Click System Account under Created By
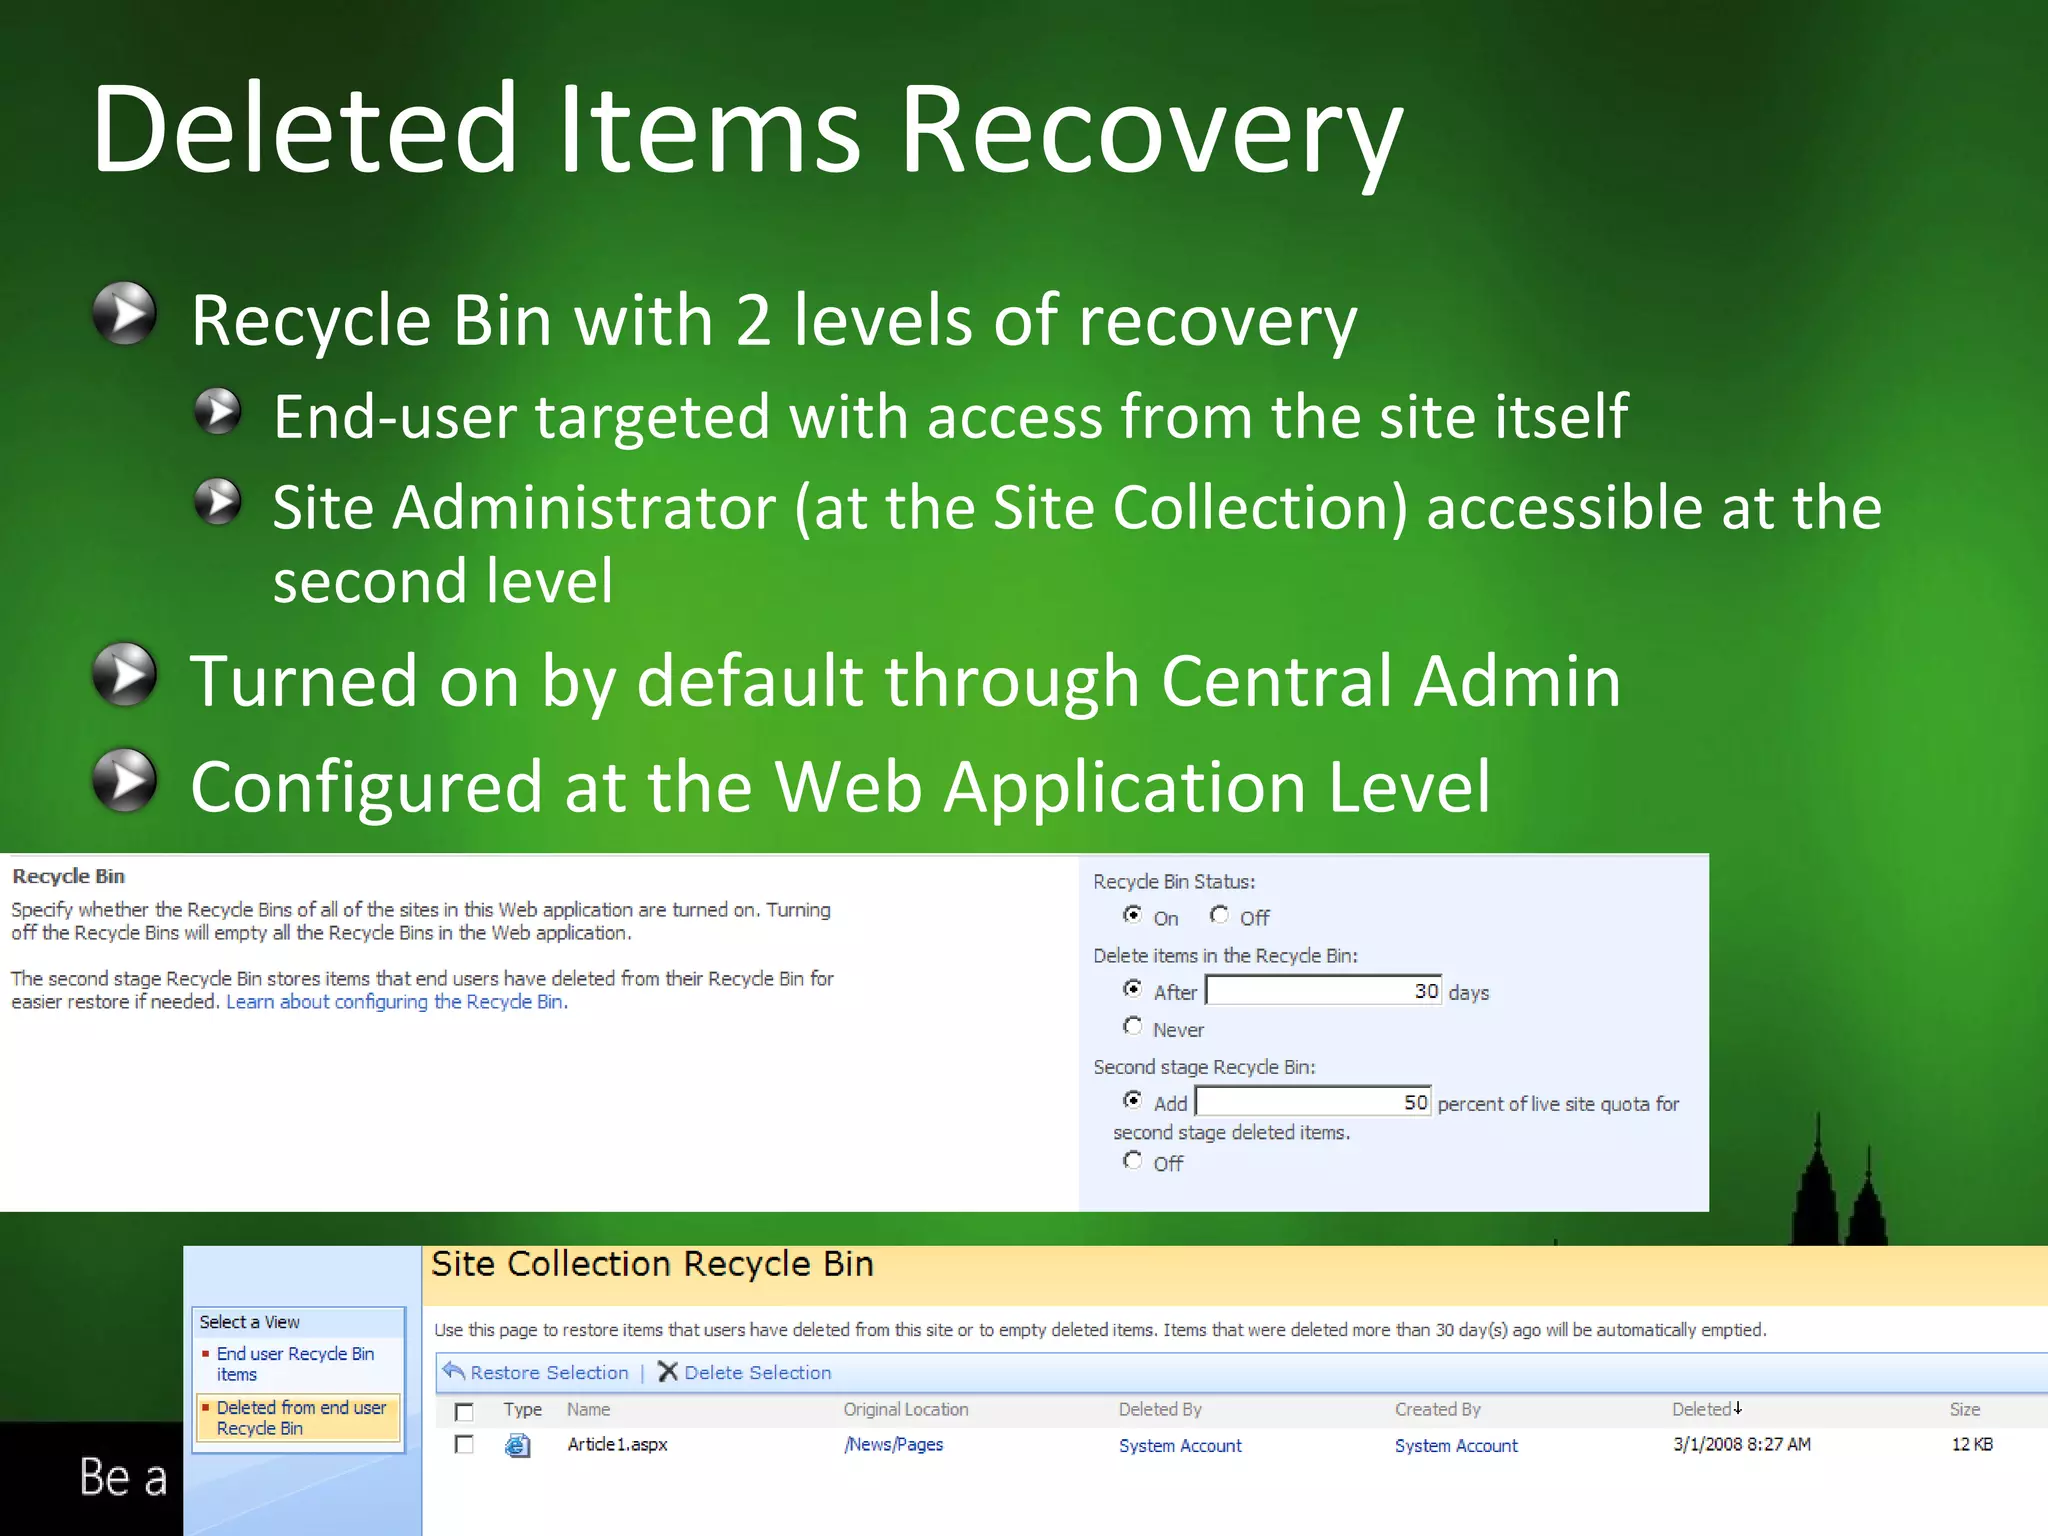Screen dimensions: 2048x1536 (x=1456, y=1446)
